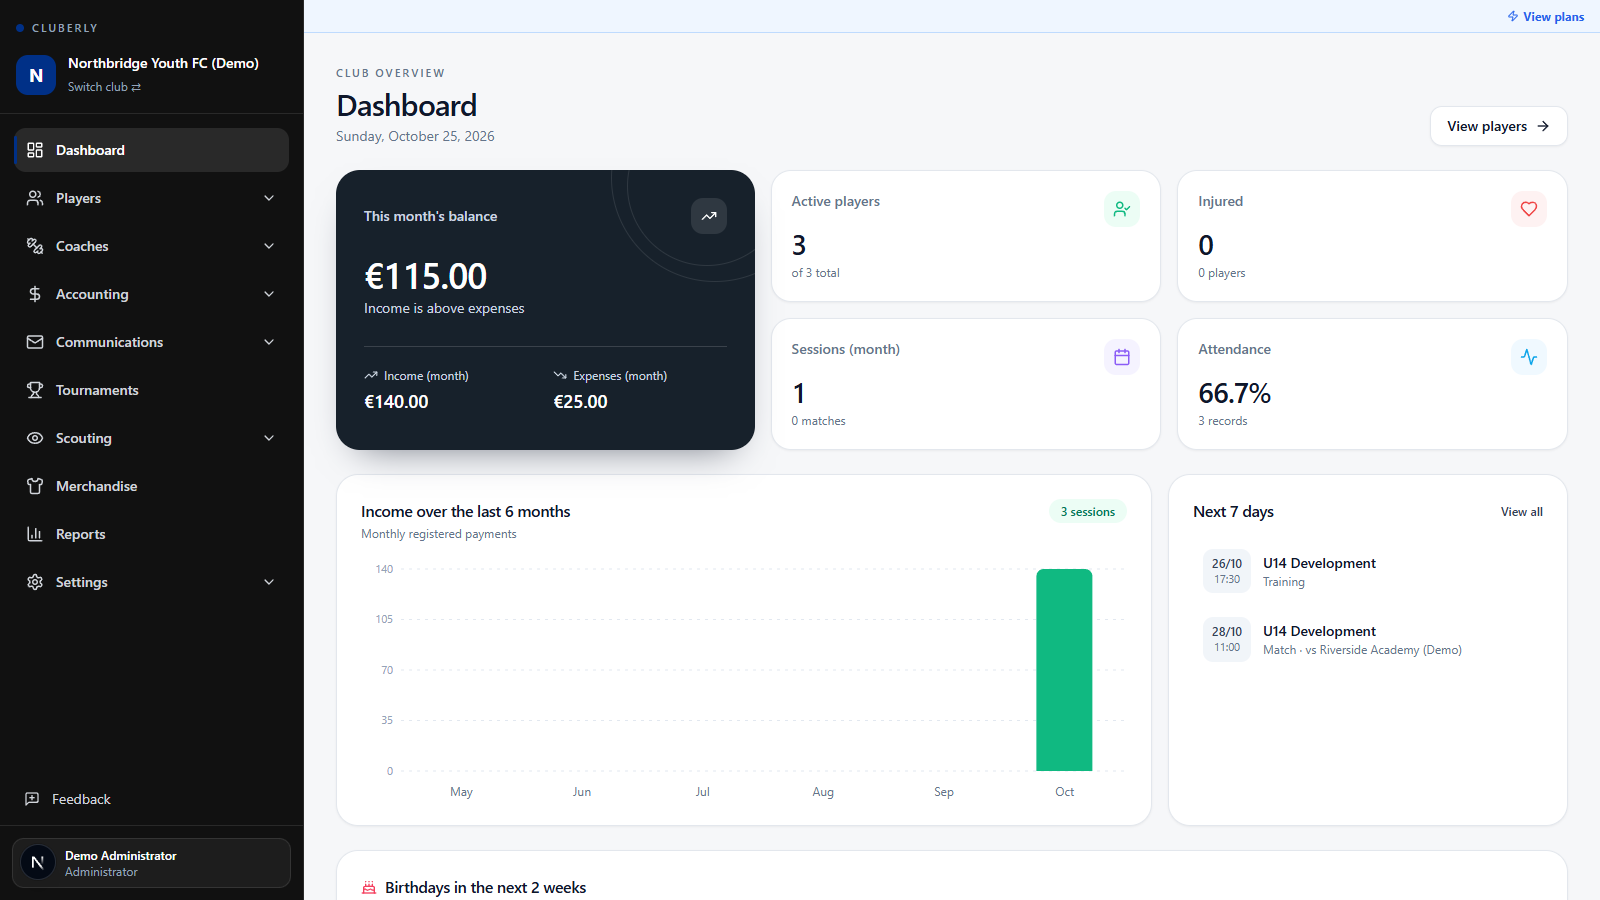Open the Feedback link
Image resolution: width=1600 pixels, height=900 pixels.
68,799
